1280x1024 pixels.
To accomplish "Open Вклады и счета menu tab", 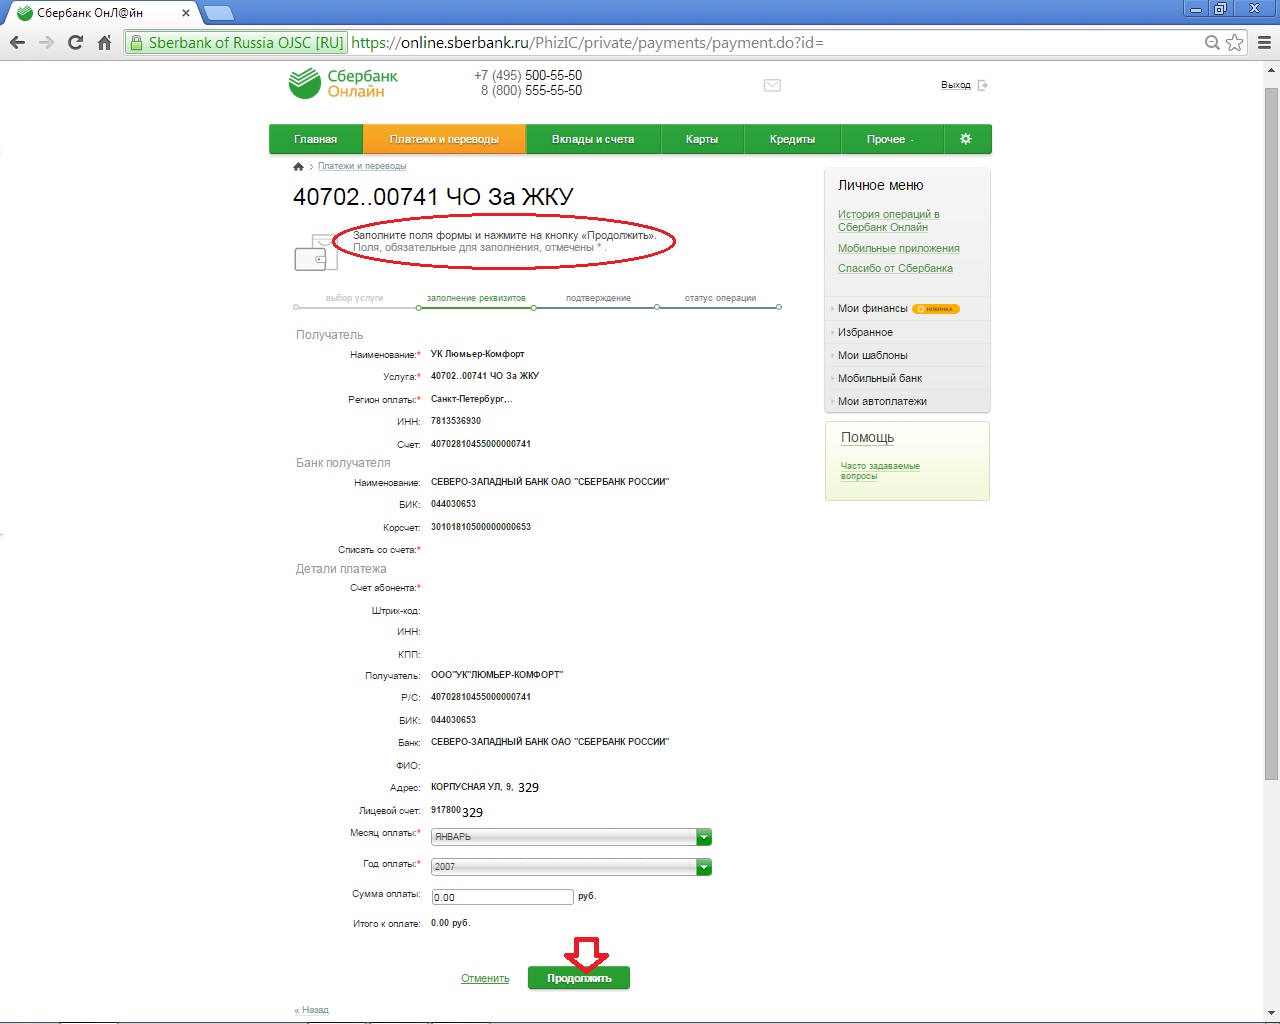I will coord(593,139).
